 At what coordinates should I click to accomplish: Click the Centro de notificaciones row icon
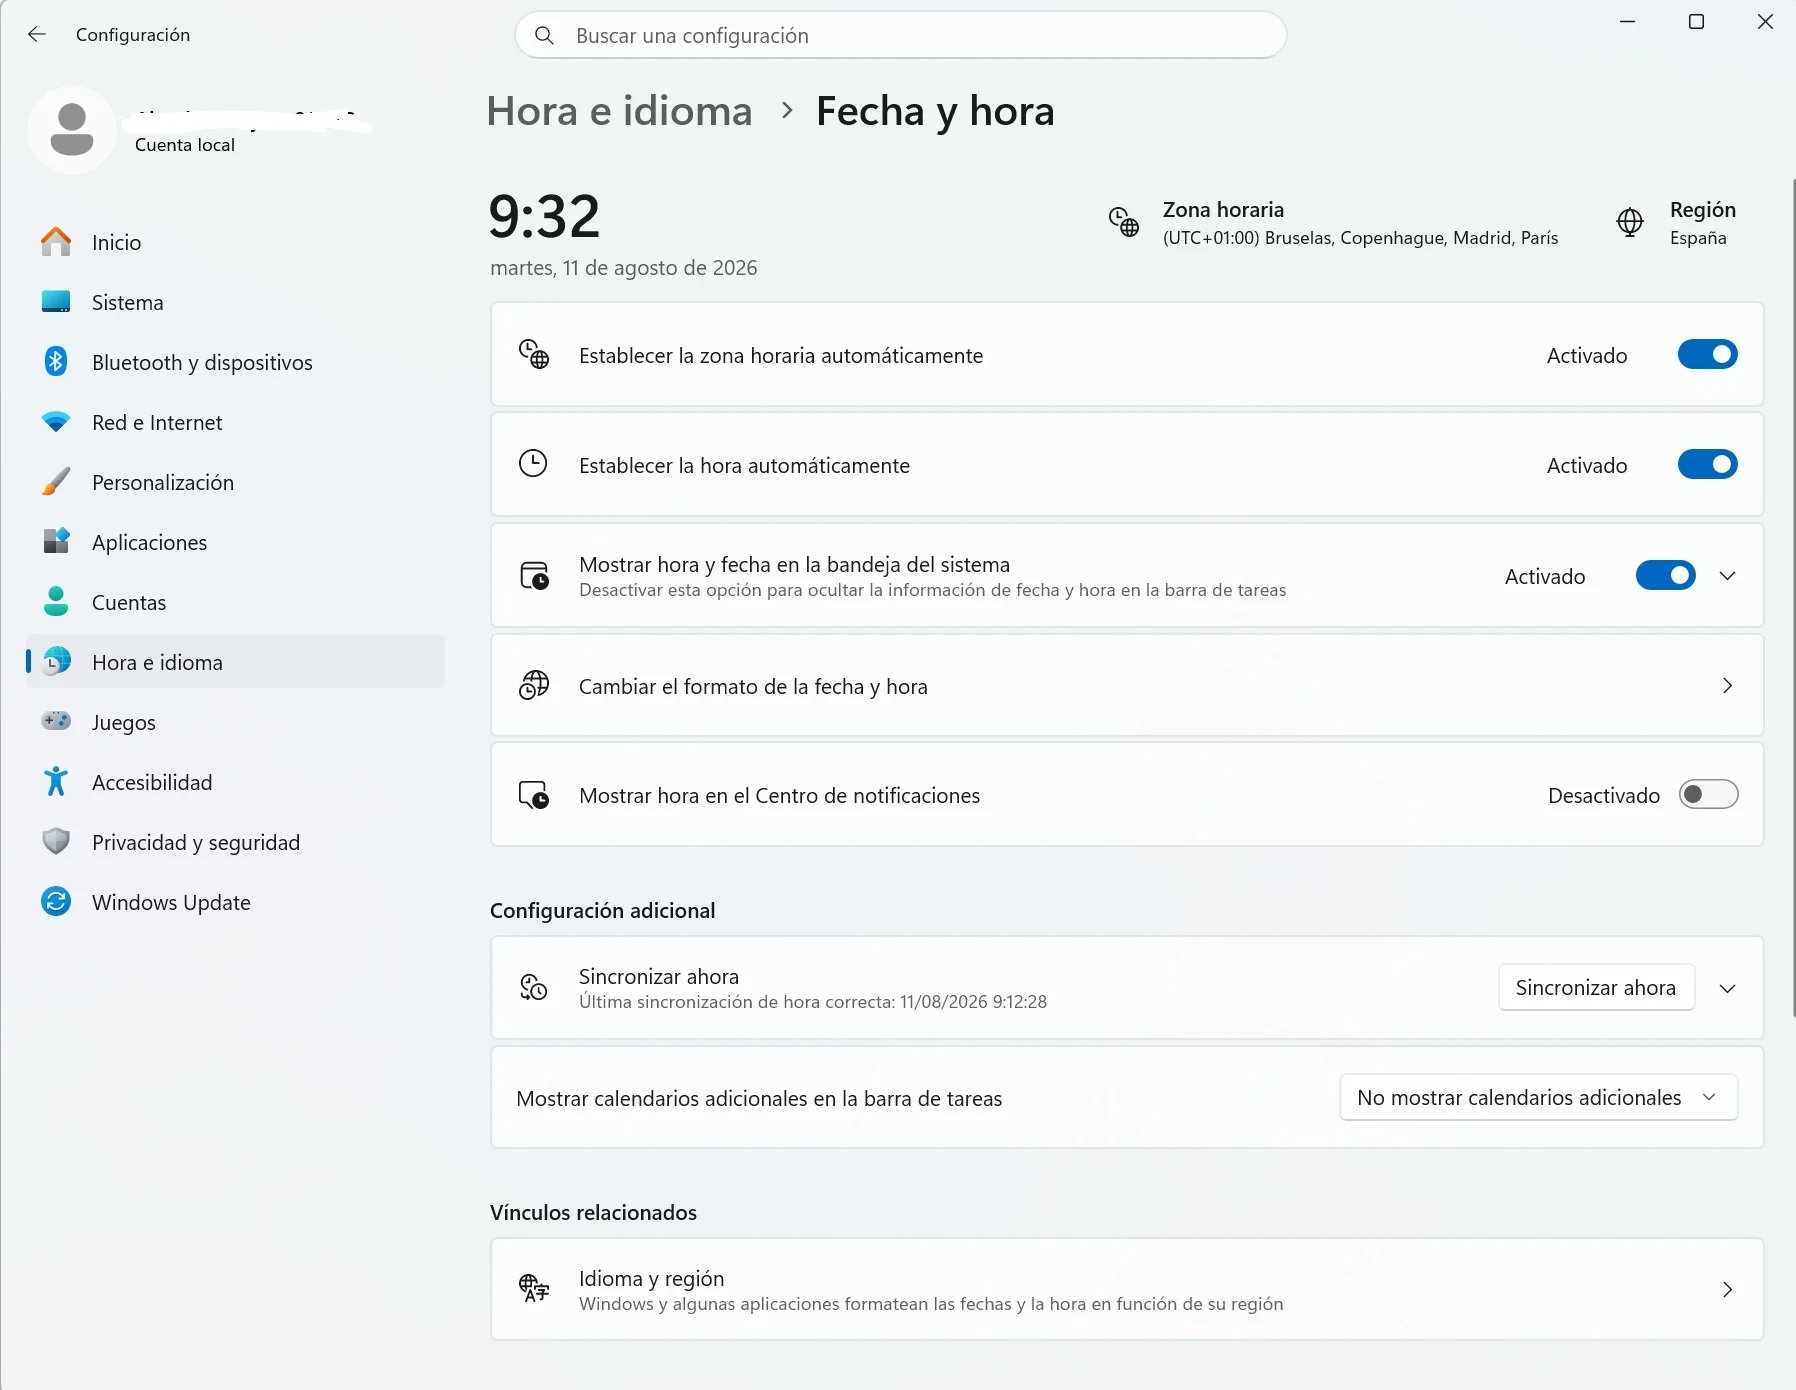(534, 795)
